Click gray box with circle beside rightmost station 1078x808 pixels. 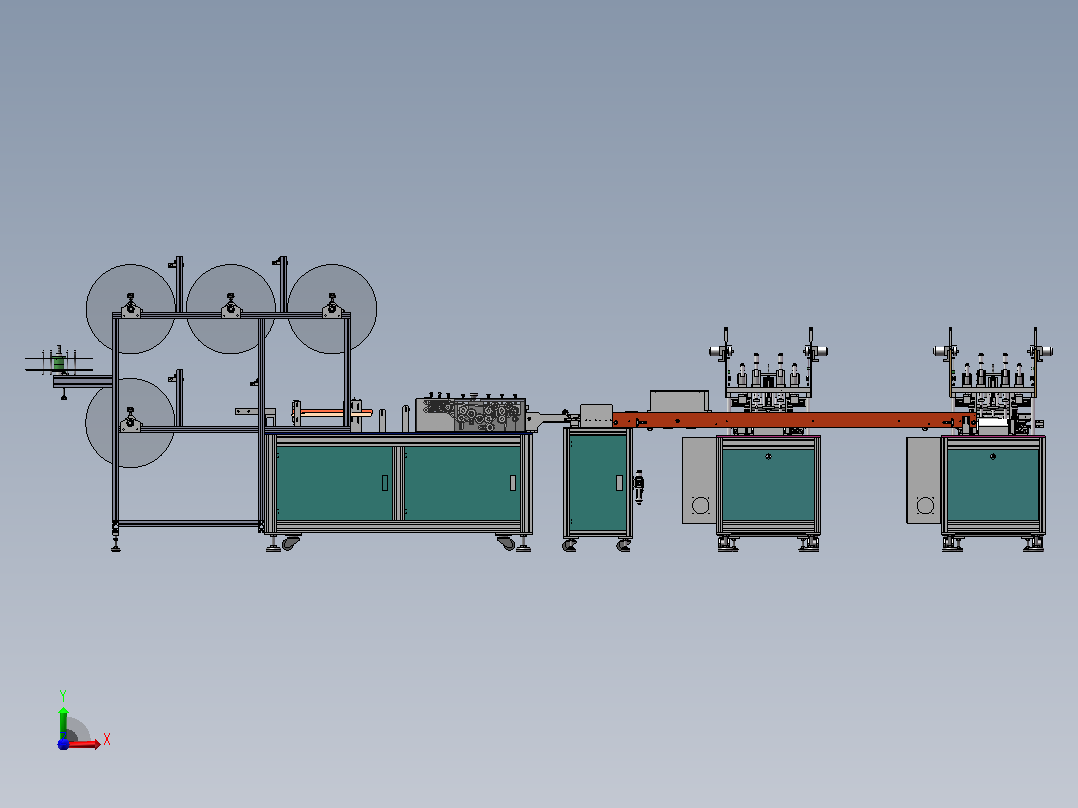click(924, 480)
